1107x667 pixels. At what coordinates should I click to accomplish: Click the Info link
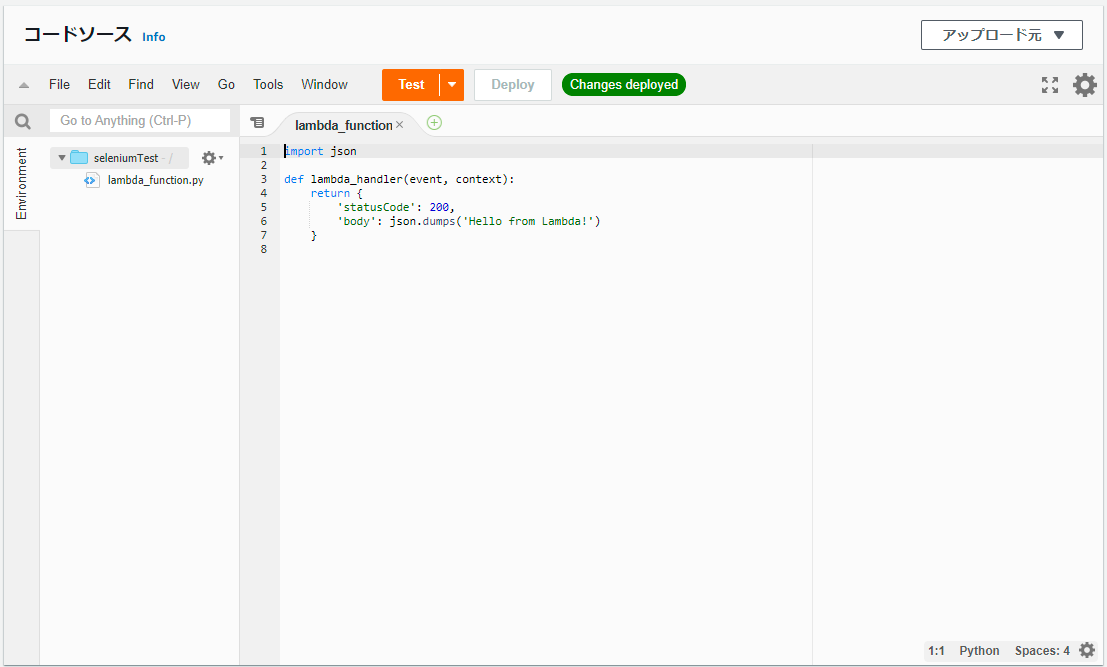tap(154, 37)
